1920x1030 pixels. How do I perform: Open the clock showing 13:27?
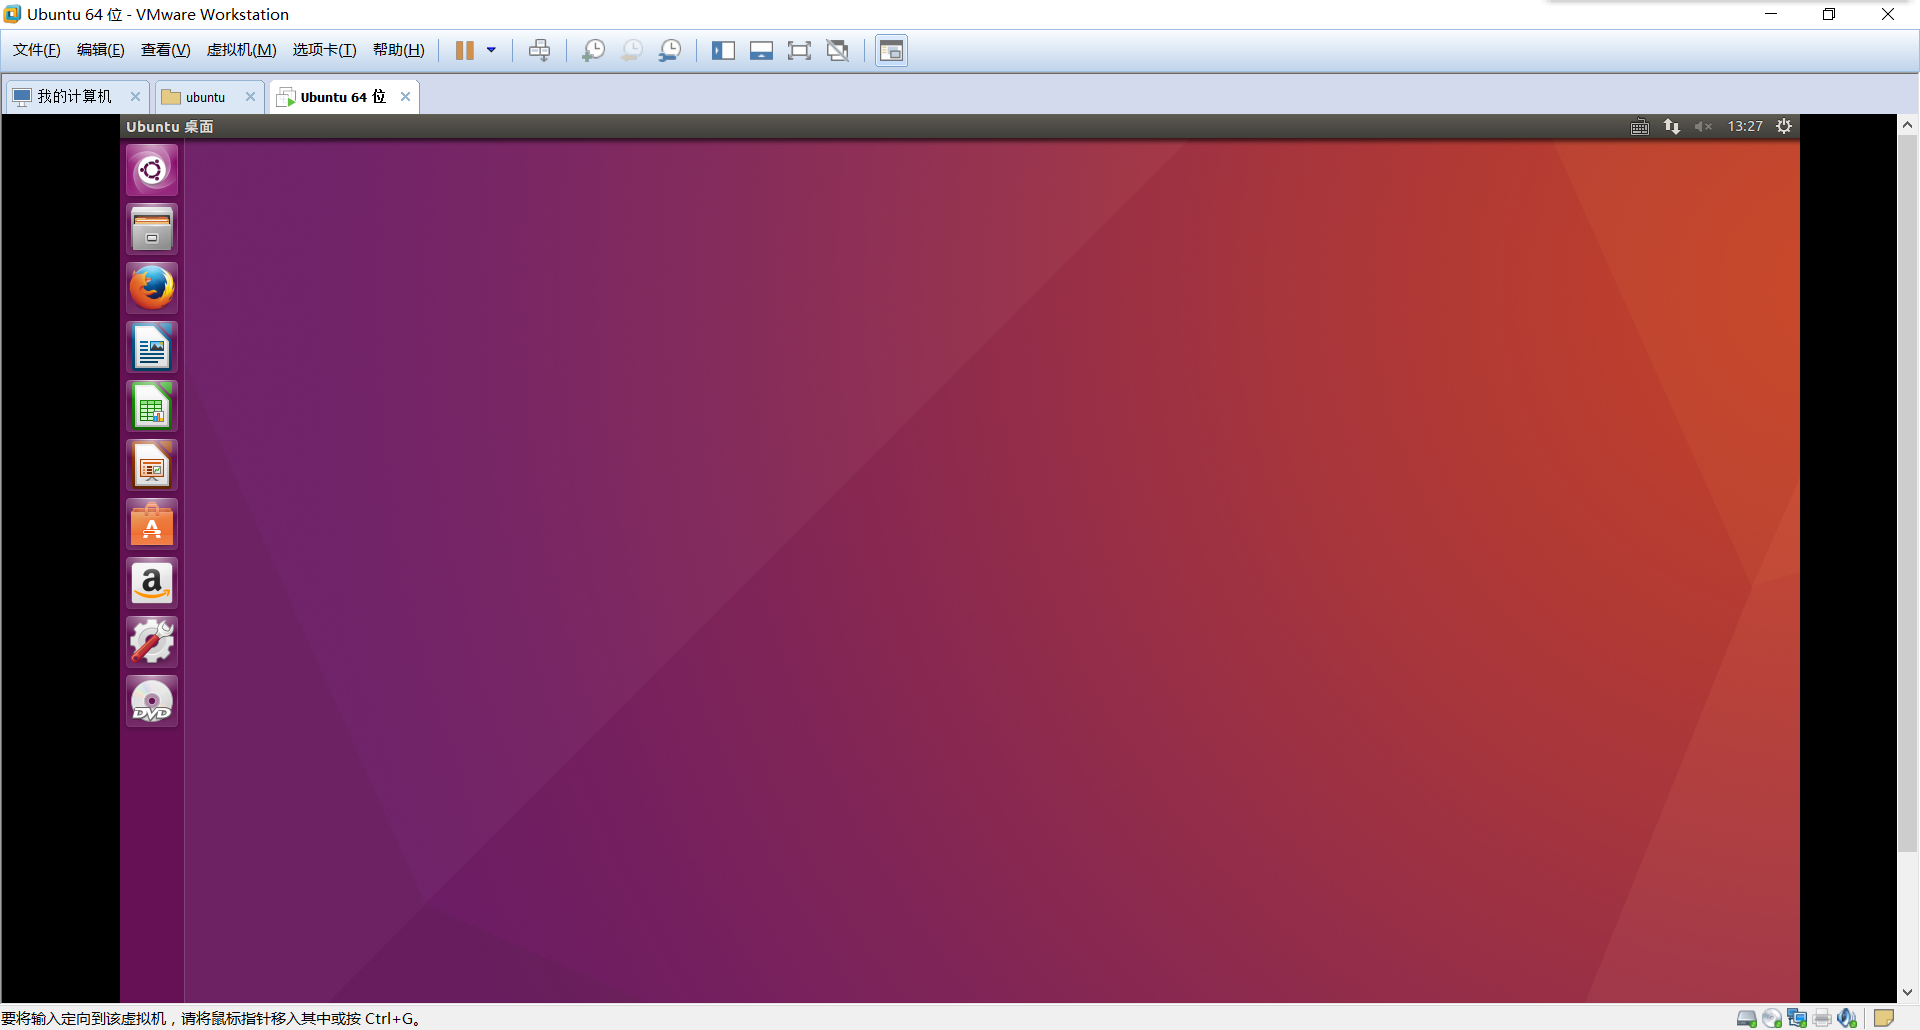click(x=1745, y=127)
